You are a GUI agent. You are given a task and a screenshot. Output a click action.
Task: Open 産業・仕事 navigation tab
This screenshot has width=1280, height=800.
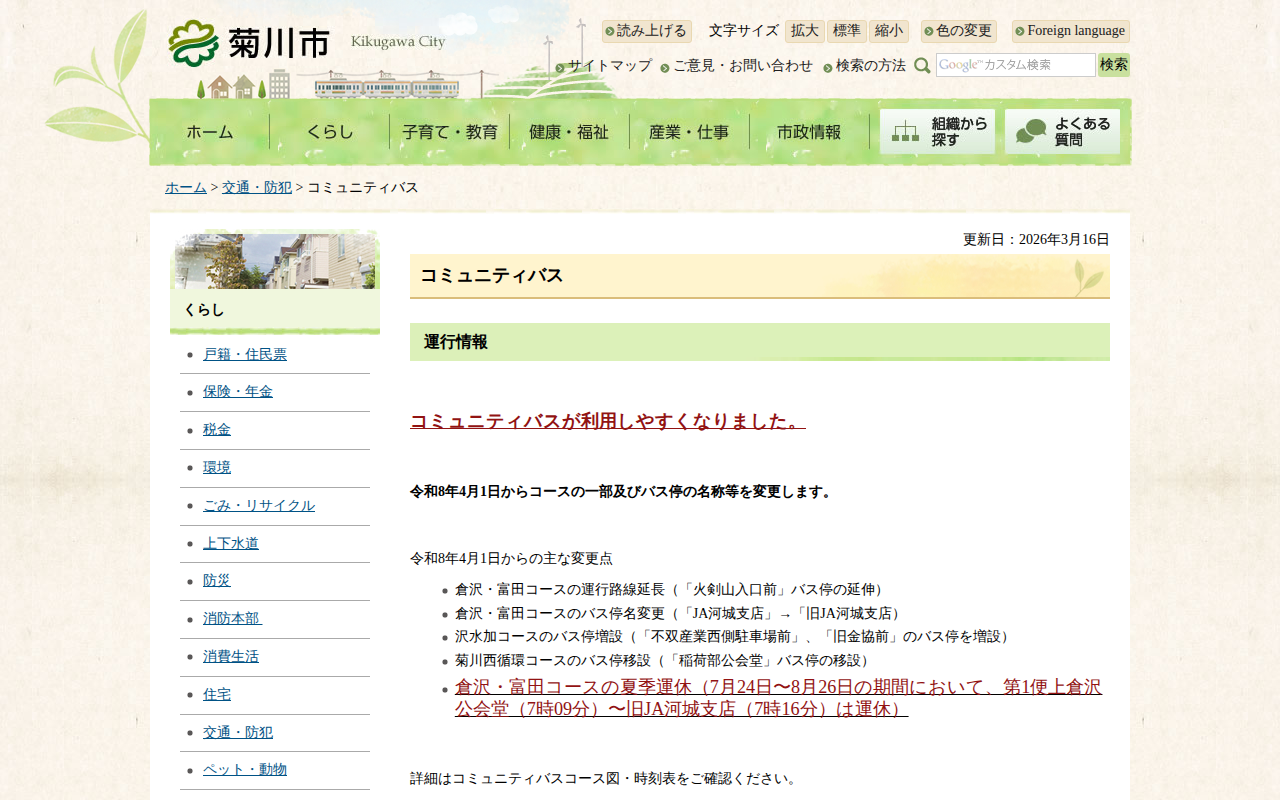point(690,132)
